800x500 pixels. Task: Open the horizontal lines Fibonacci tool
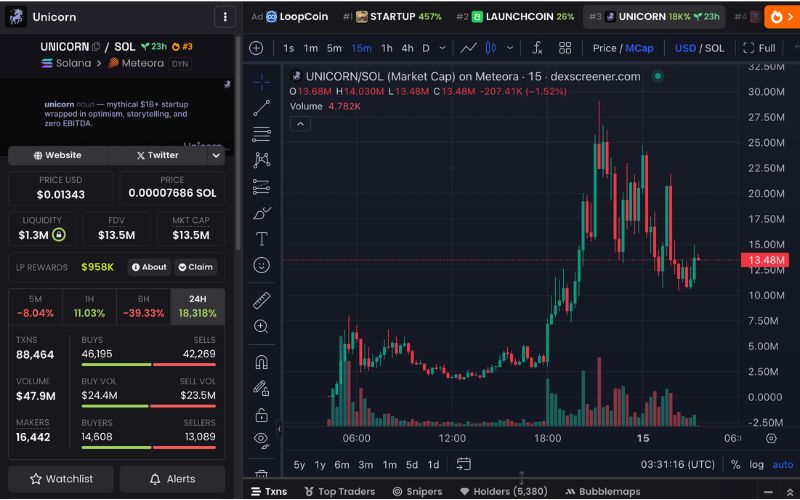(262, 134)
